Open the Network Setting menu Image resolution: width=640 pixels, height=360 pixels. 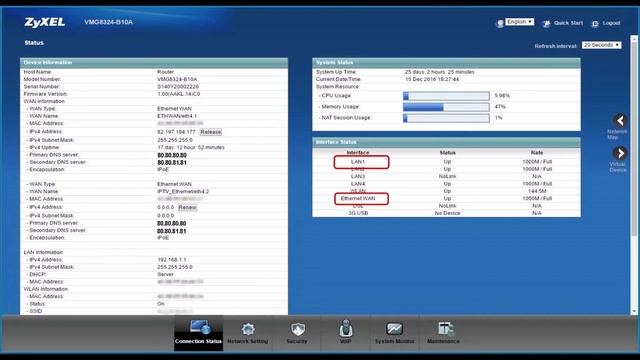pos(247,333)
